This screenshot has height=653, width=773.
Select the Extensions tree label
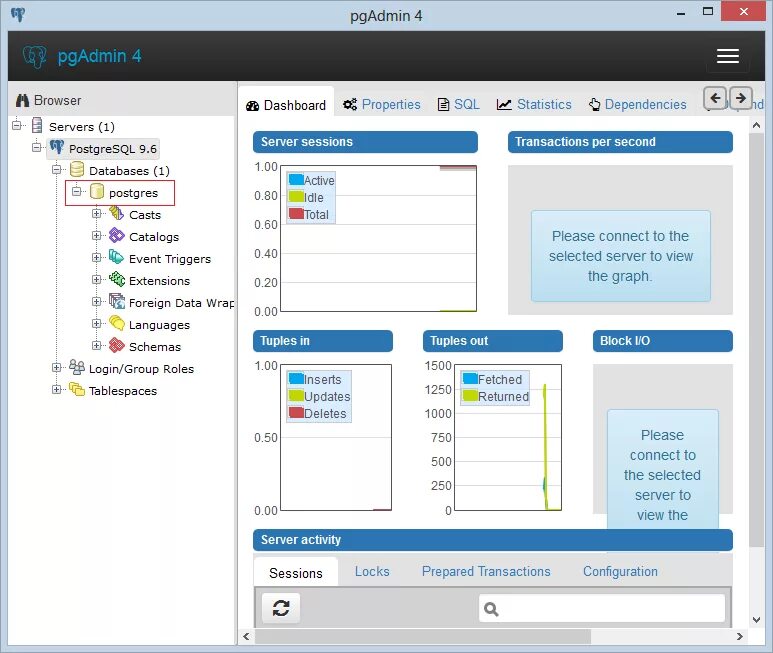159,281
